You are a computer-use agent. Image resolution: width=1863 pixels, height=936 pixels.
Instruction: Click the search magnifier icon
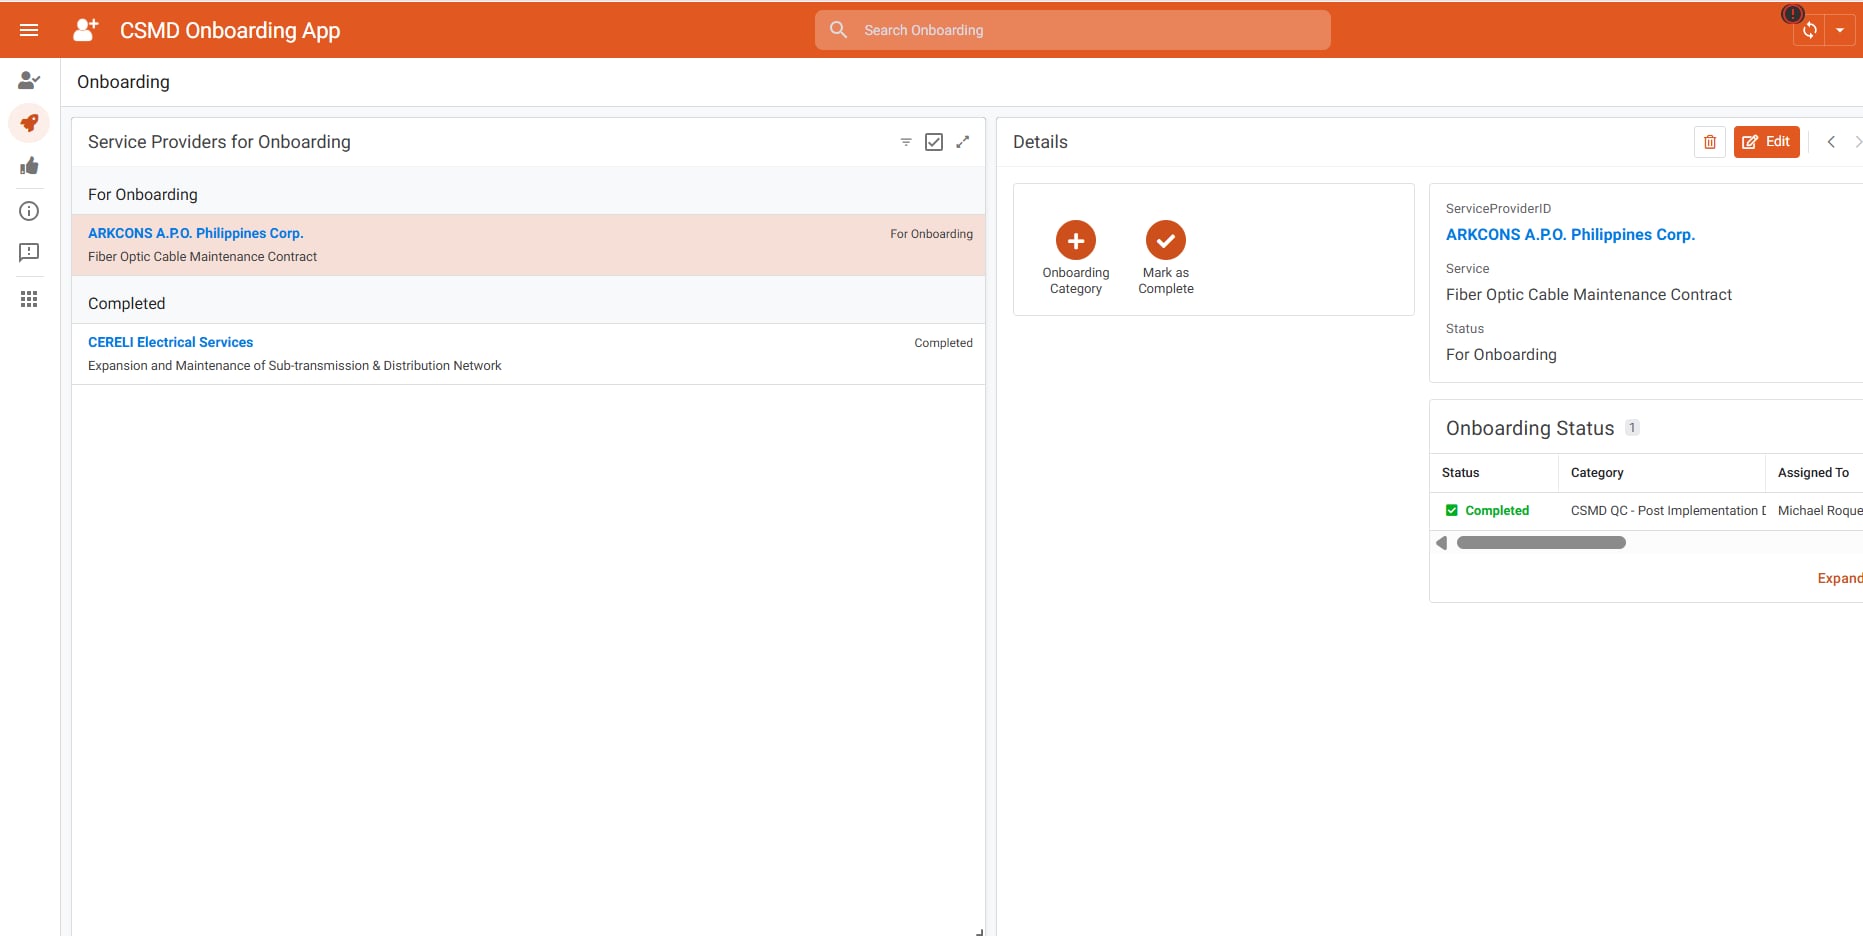839,30
